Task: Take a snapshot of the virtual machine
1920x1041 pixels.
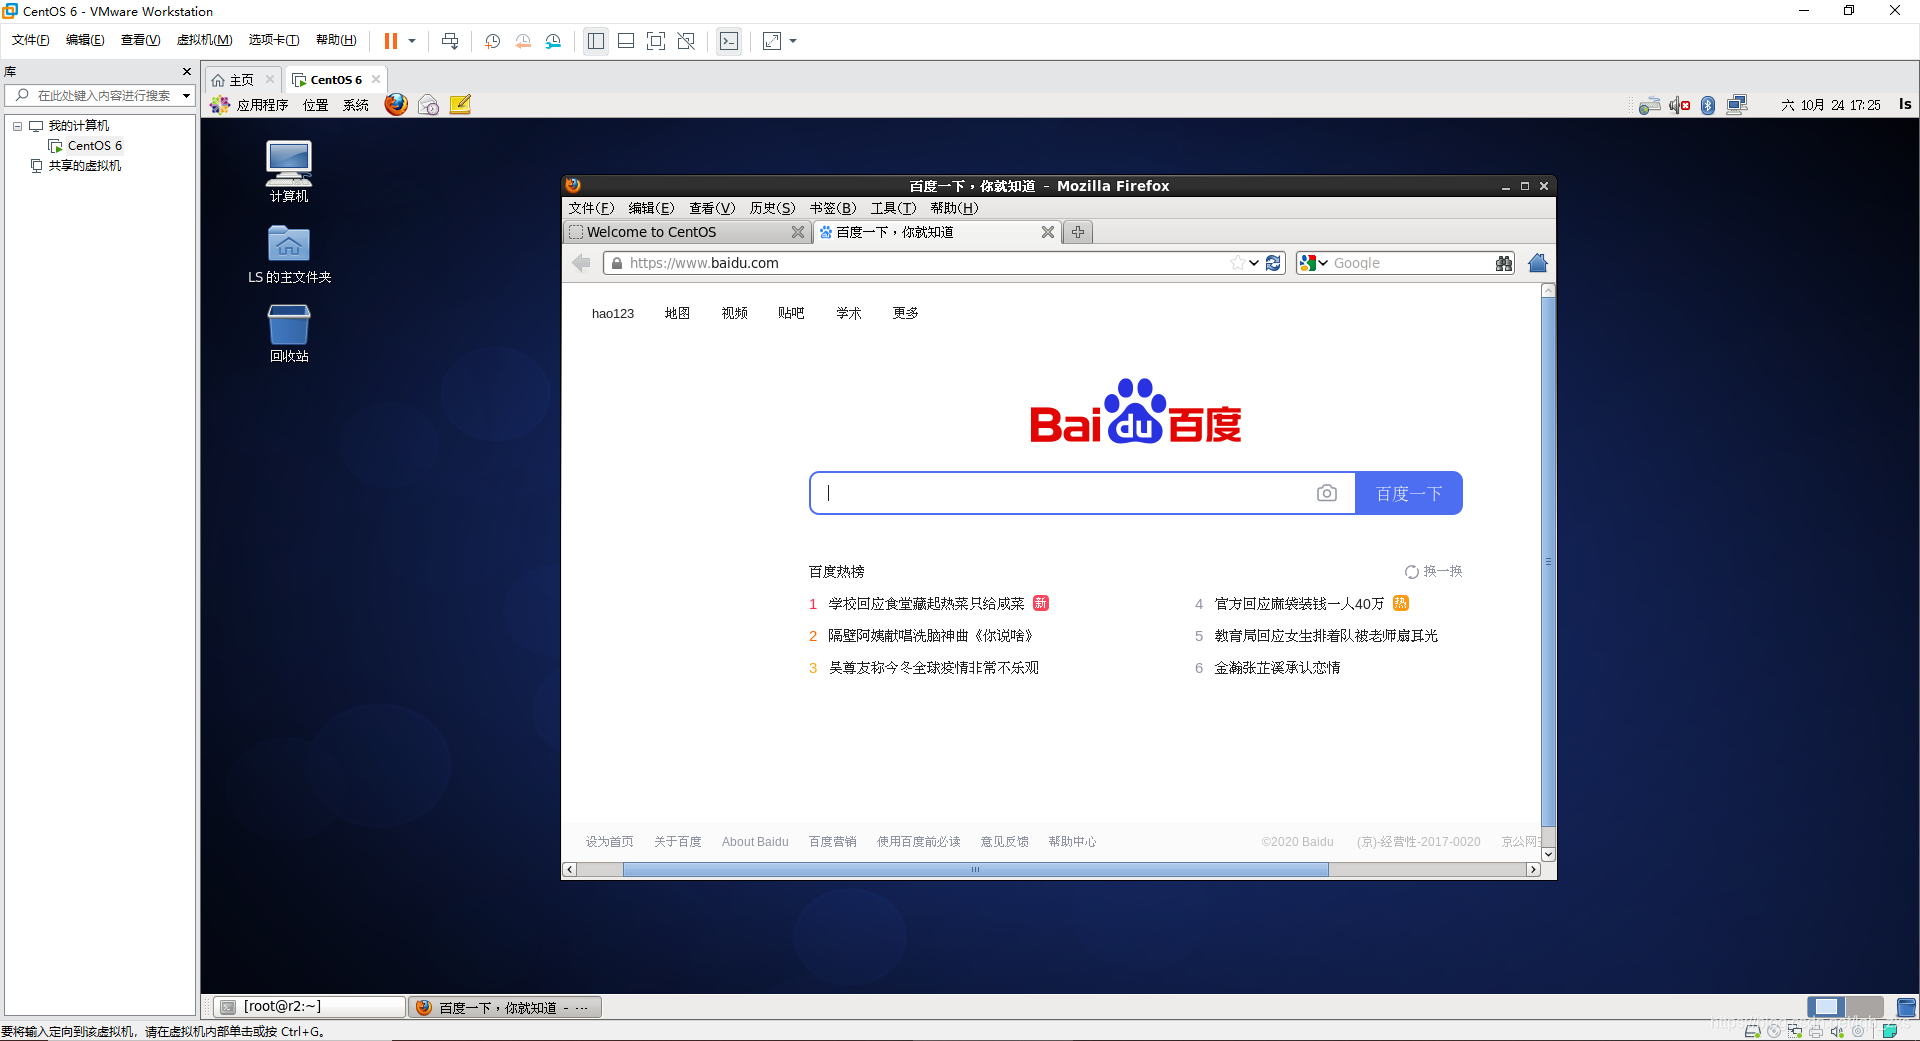Action: [492, 41]
